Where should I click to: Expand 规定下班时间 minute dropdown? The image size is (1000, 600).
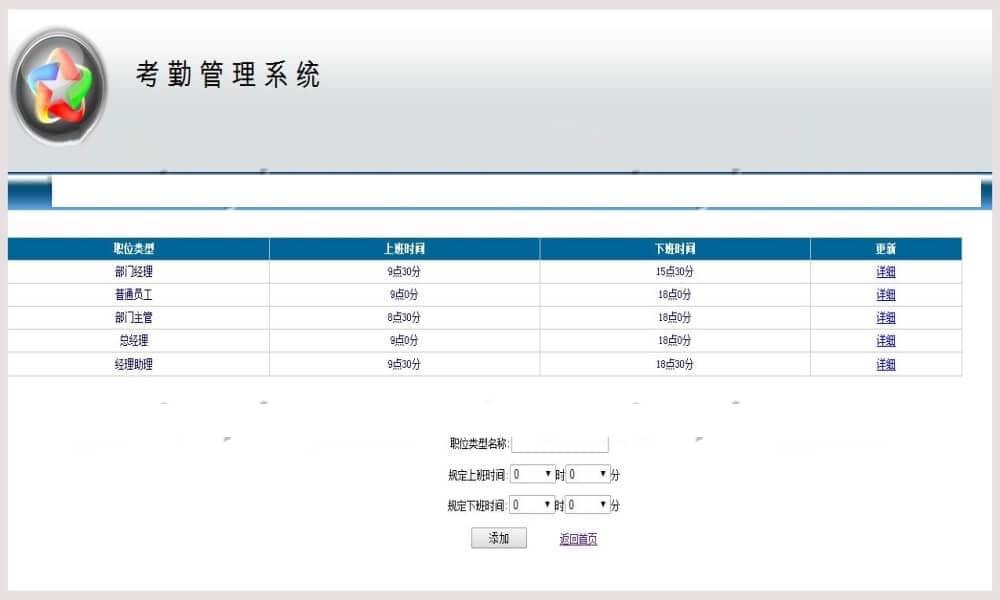click(588, 505)
